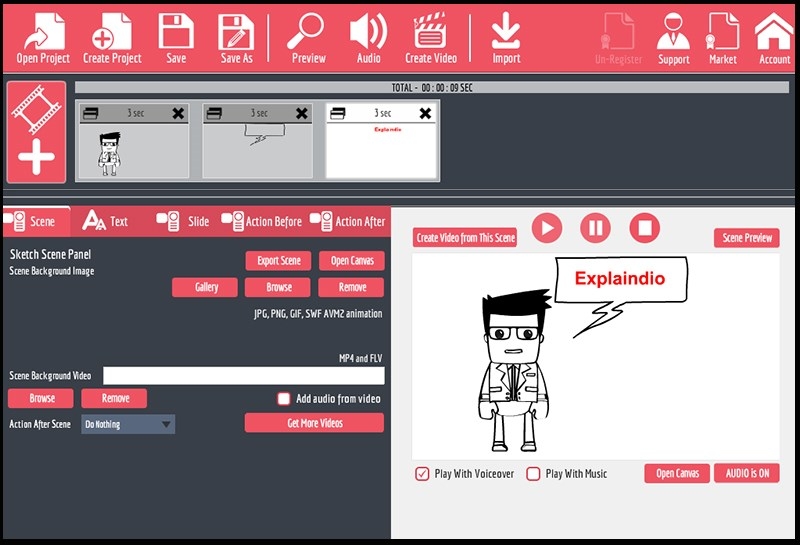Screen dimensions: 800x545
Task: Click the Create Project icon
Action: 112,39
